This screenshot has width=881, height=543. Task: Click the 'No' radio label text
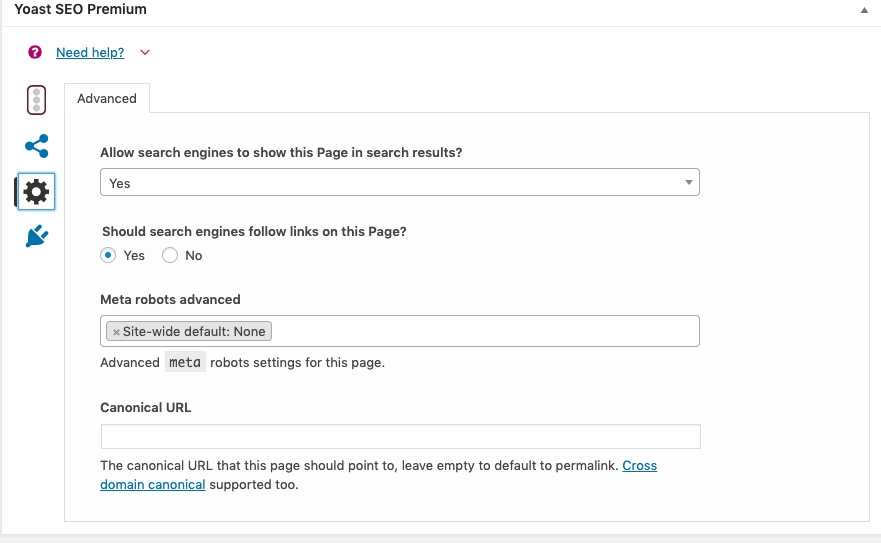tap(194, 255)
